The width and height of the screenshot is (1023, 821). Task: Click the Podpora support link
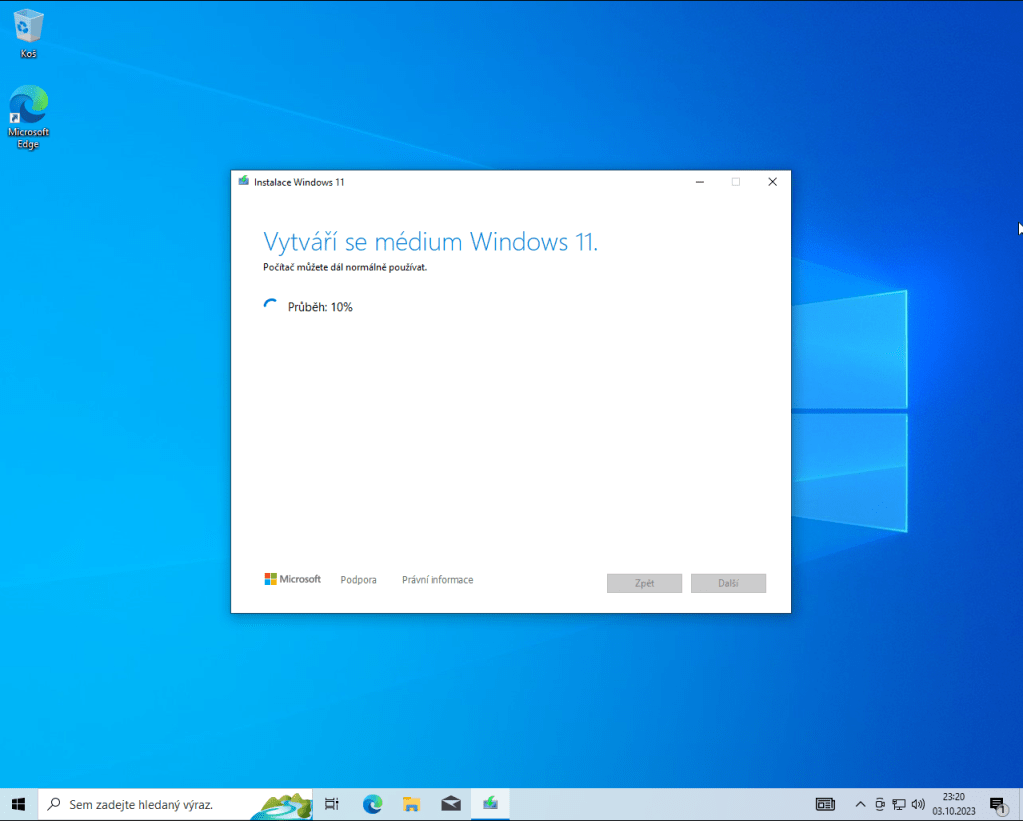click(x=358, y=580)
